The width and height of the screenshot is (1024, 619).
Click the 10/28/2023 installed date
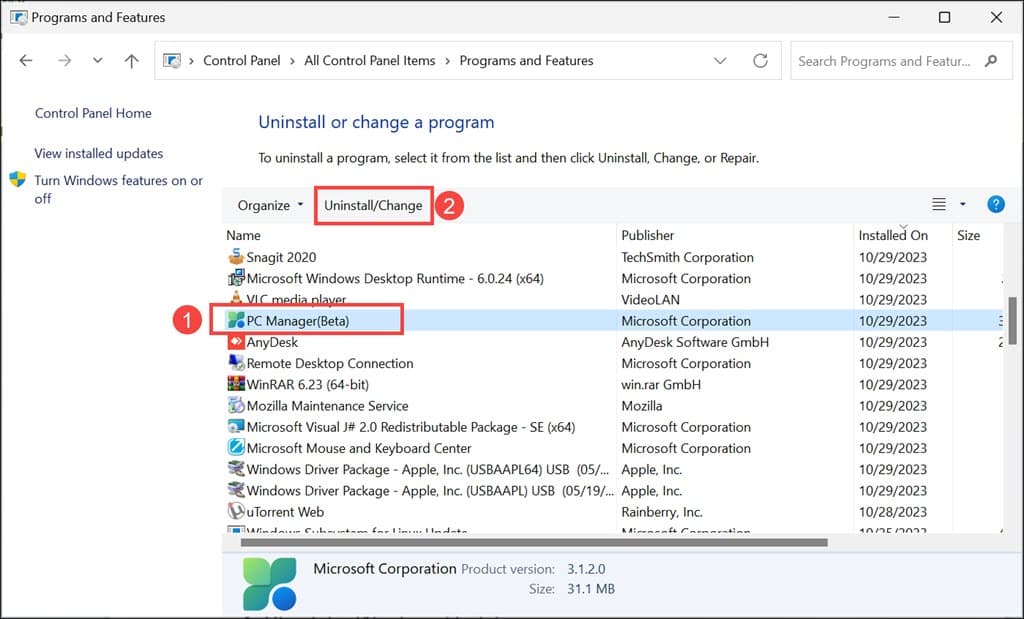pyautogui.click(x=893, y=512)
